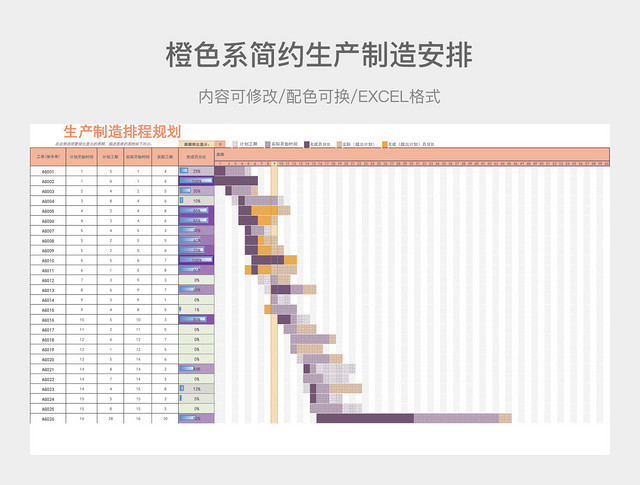
Task: Select work order cell A0007
Action: pyautogui.click(x=48, y=231)
